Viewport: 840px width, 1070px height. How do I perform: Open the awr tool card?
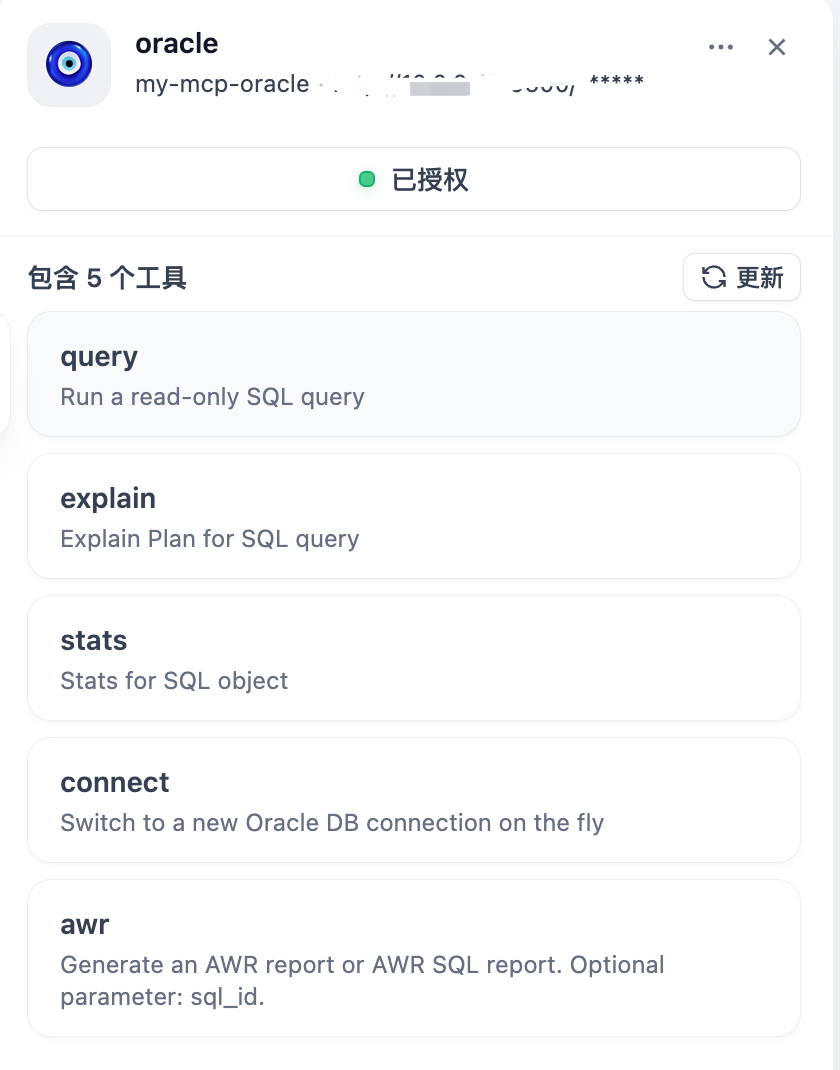coord(413,957)
